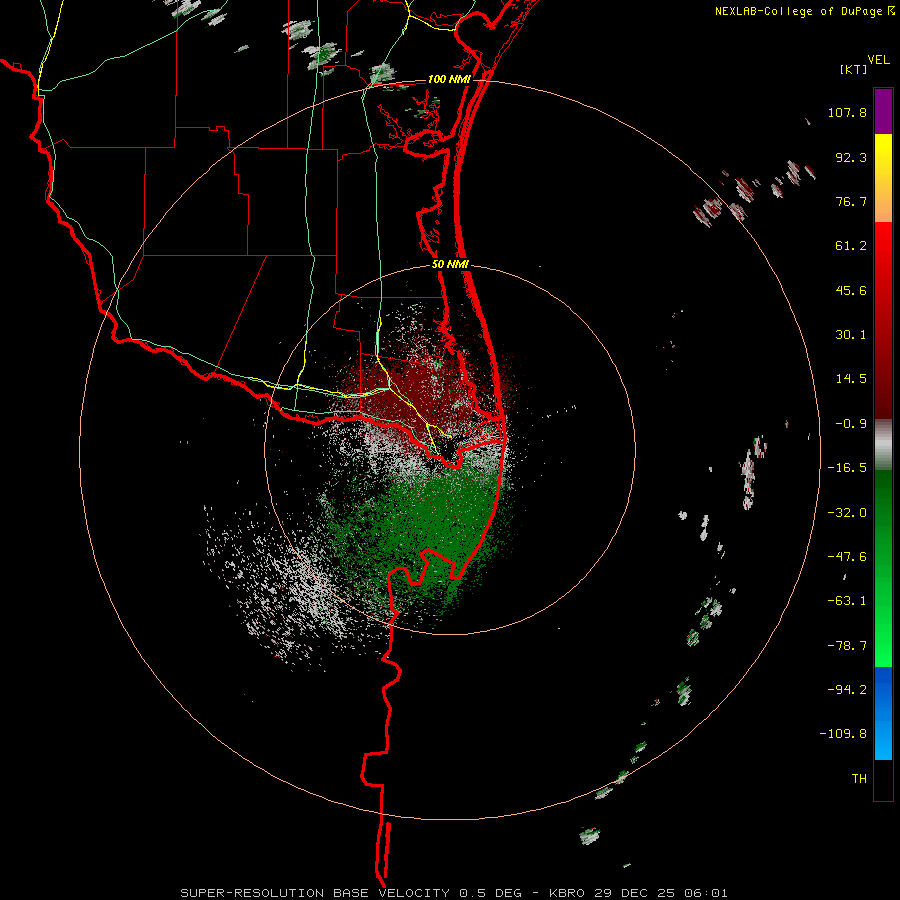Click the 76.7 velocity scale value
The width and height of the screenshot is (900, 900).
(851, 201)
